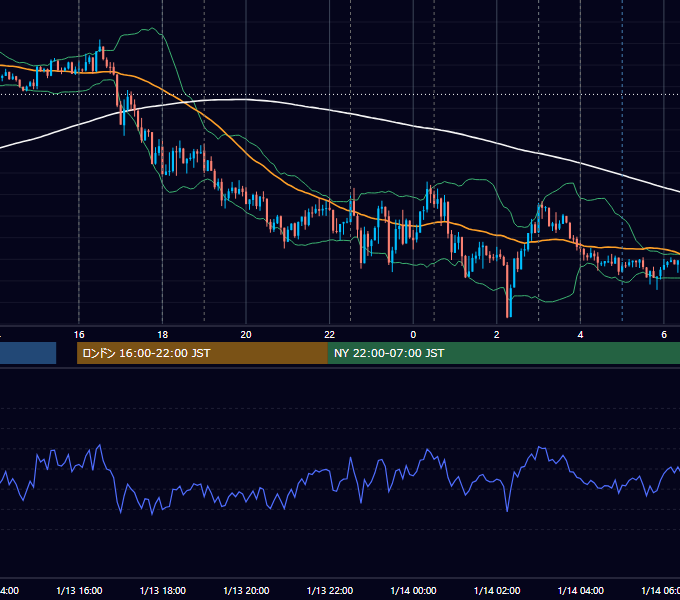Viewport: 680px width, 600px height.
Task: Click the 18 hour axis label
Action: (x=162, y=335)
